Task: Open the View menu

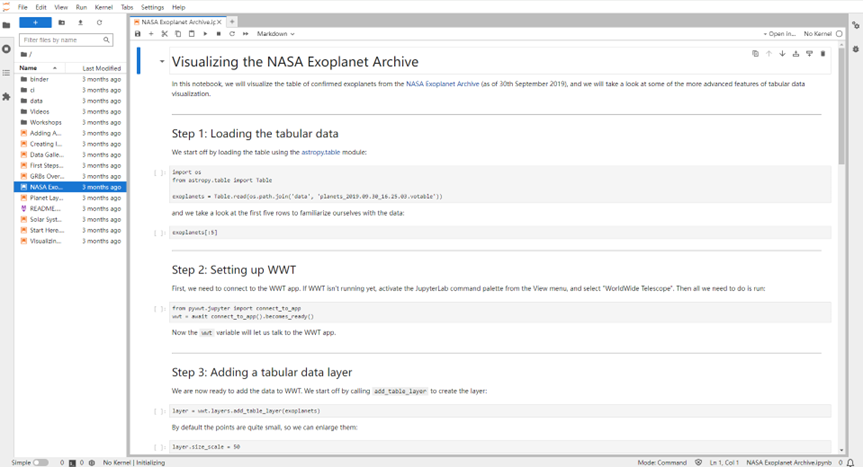Action: (x=61, y=7)
